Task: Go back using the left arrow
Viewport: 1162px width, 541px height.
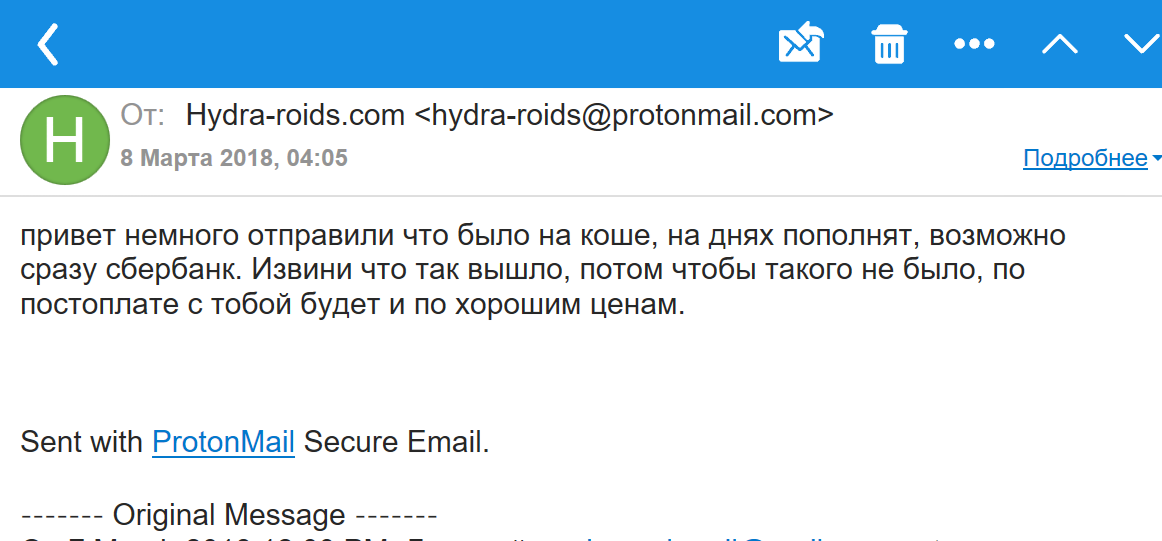Action: 47,44
